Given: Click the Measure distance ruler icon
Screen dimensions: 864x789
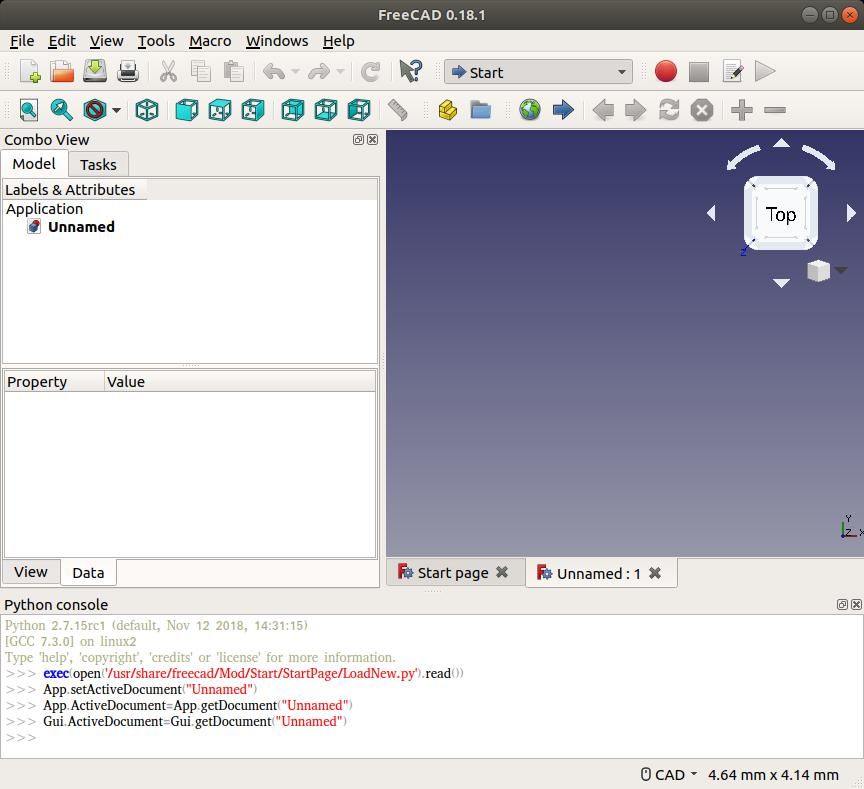Looking at the screenshot, I should [397, 110].
